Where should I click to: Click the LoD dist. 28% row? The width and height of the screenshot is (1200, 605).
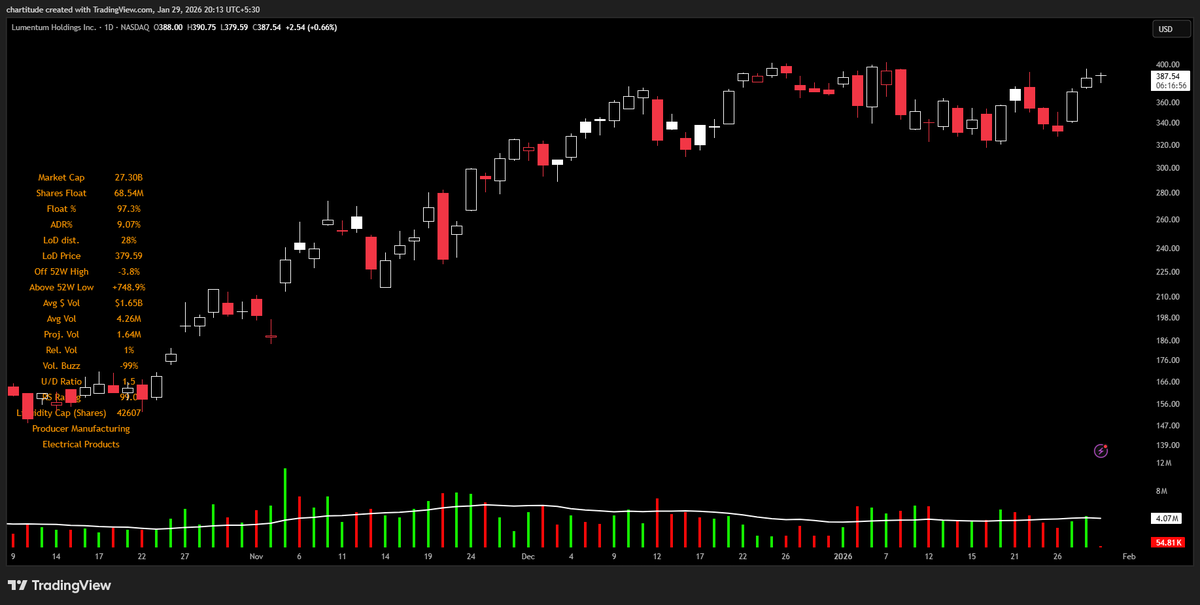pos(90,240)
